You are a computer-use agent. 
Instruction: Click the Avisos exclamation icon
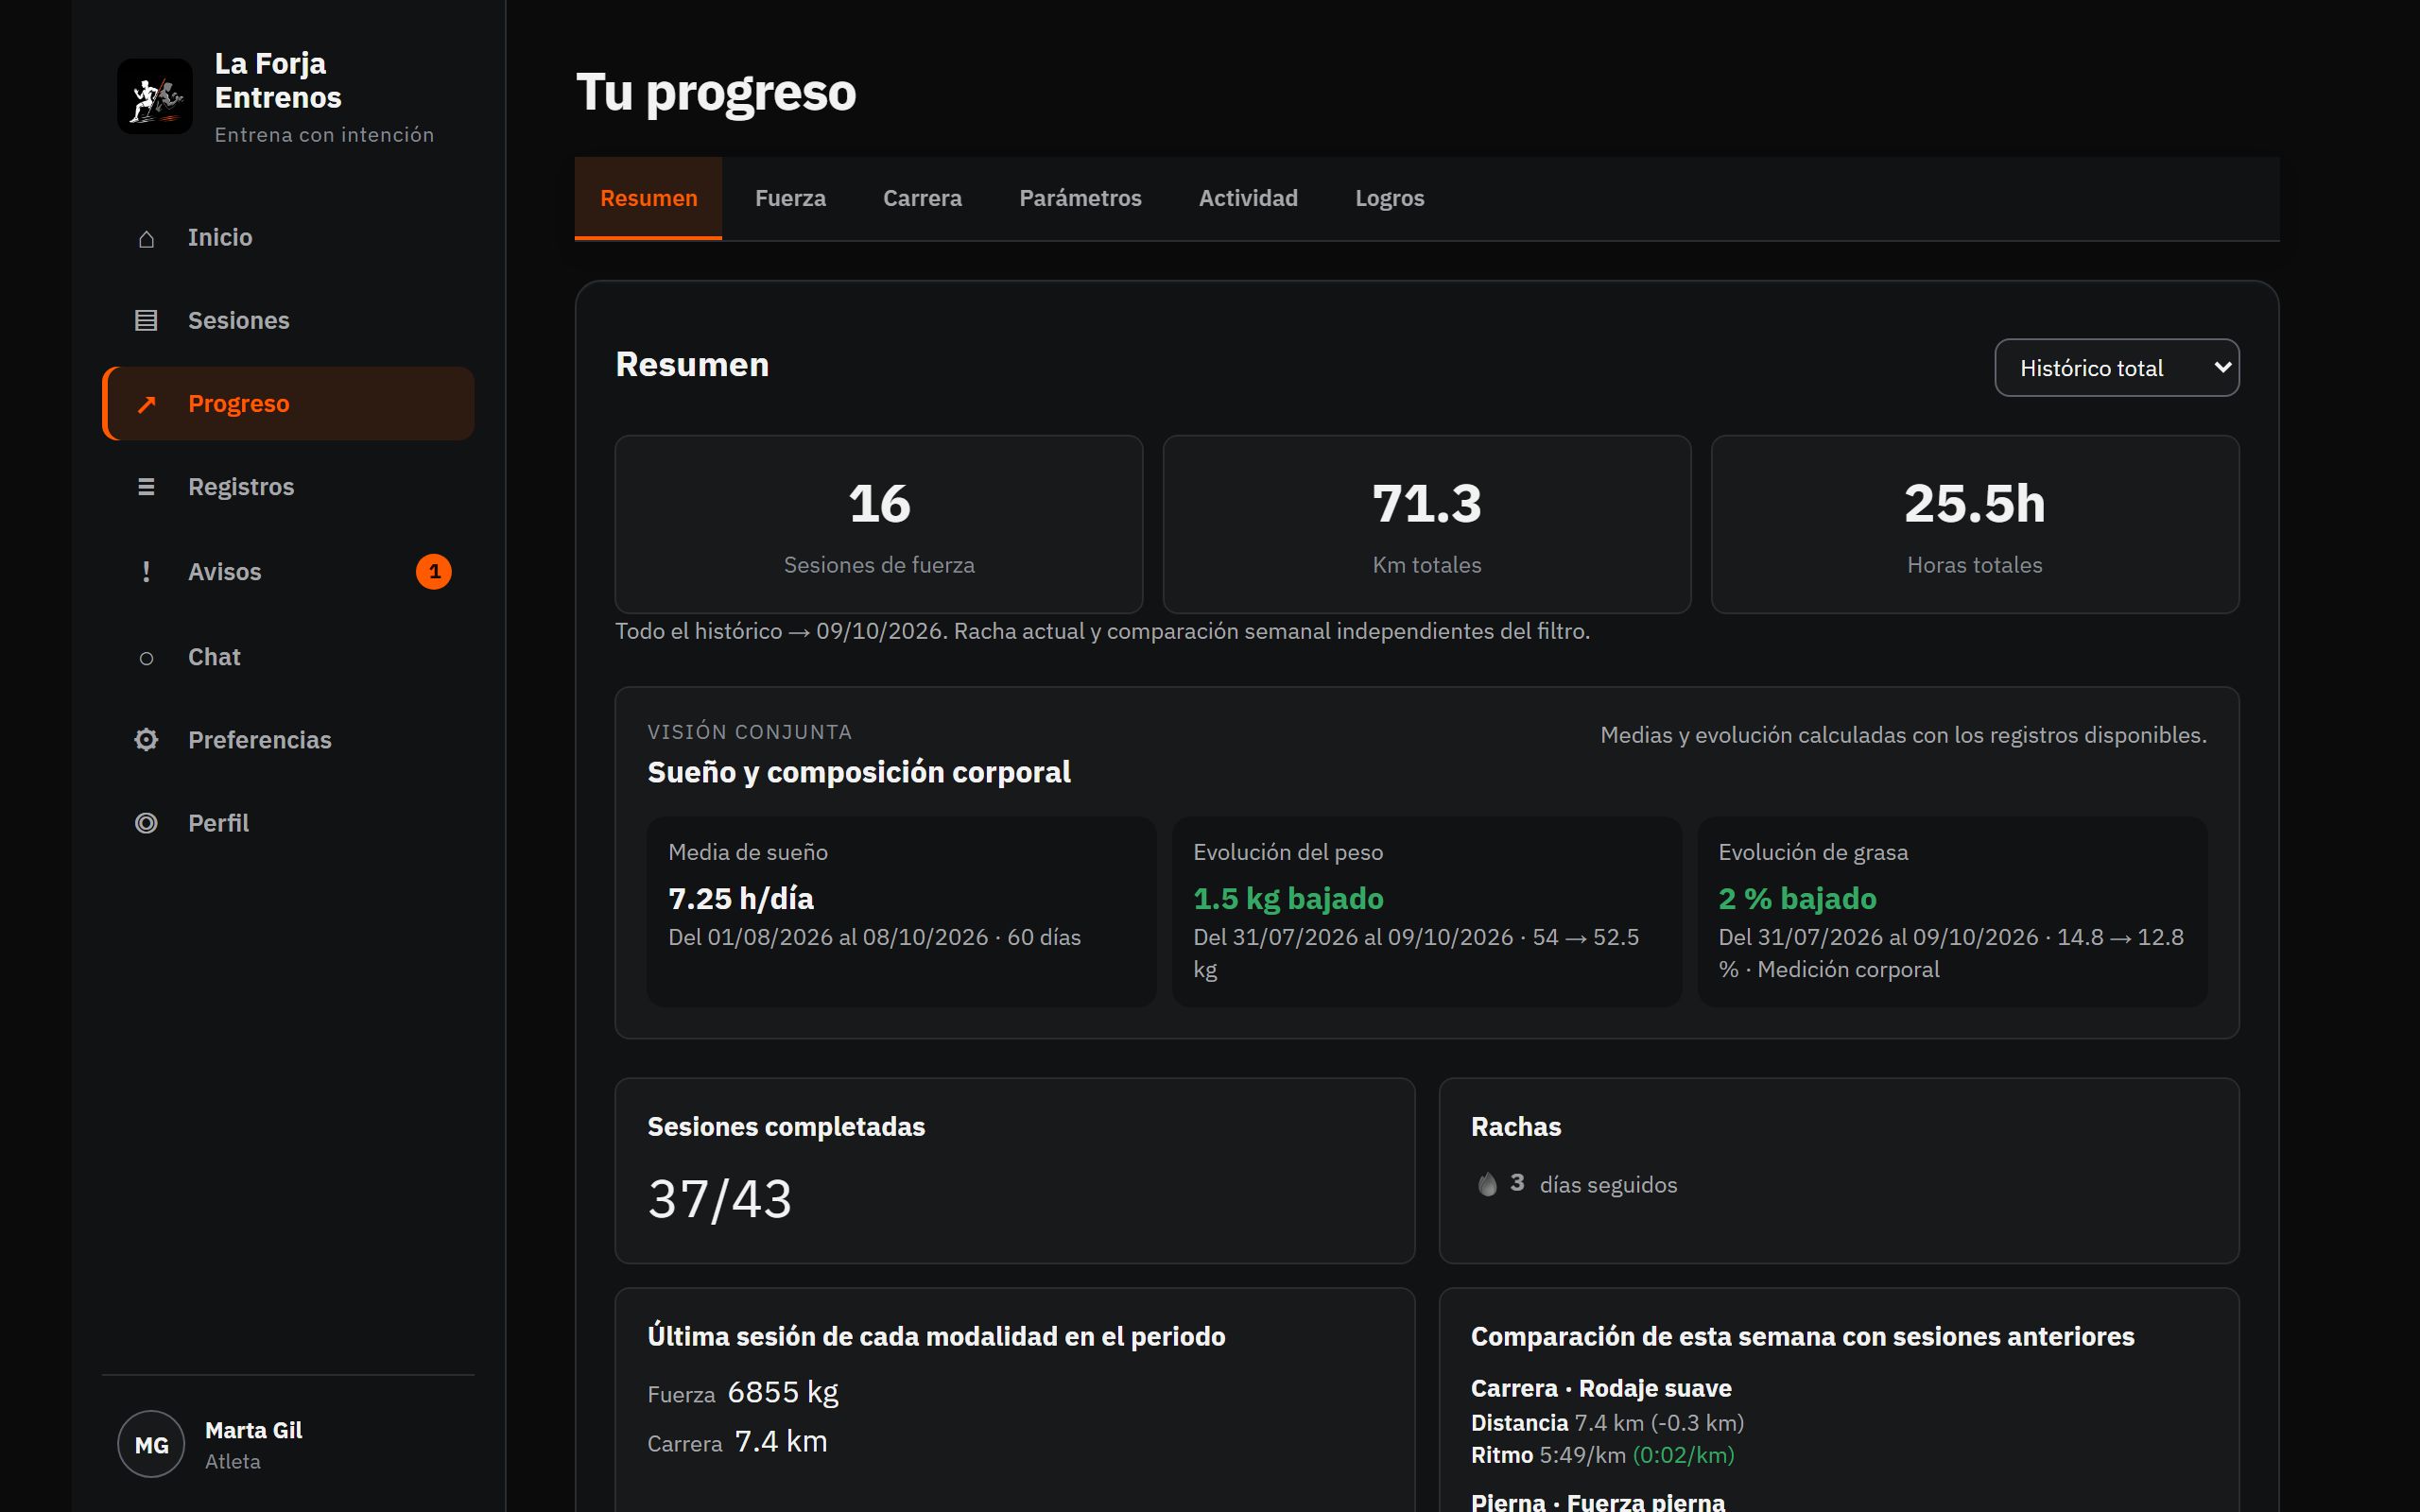click(x=146, y=572)
